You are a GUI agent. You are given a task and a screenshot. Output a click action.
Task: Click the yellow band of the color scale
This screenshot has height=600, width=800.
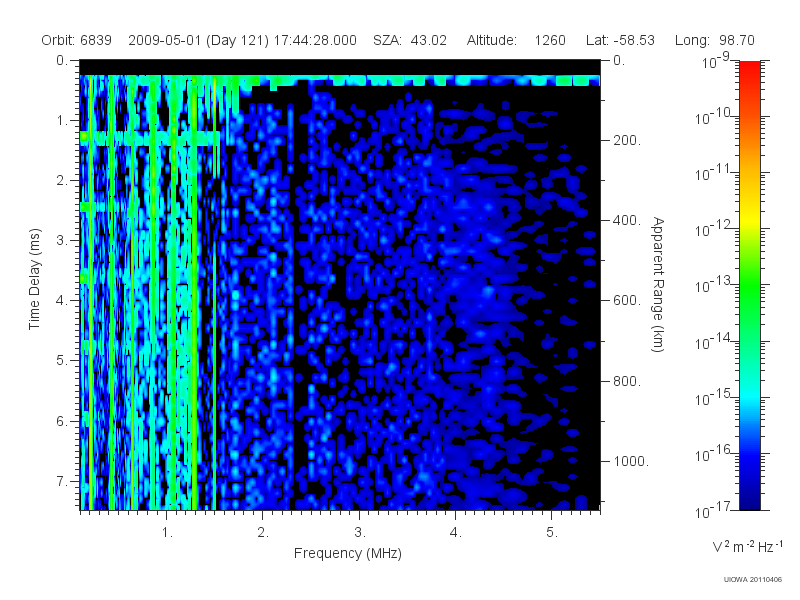pyautogui.click(x=749, y=219)
